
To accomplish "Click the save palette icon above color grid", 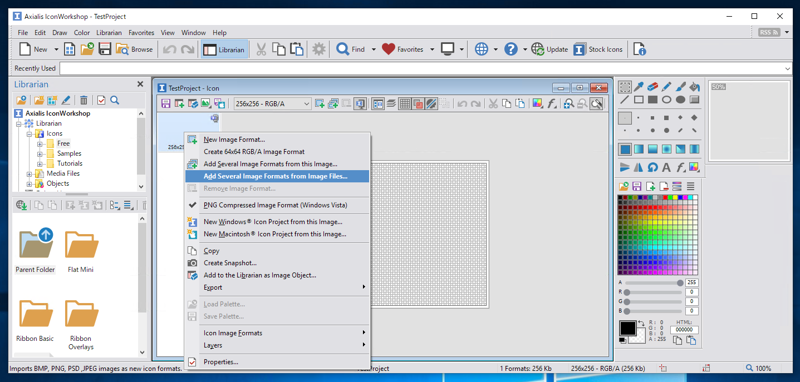I will coord(637,186).
